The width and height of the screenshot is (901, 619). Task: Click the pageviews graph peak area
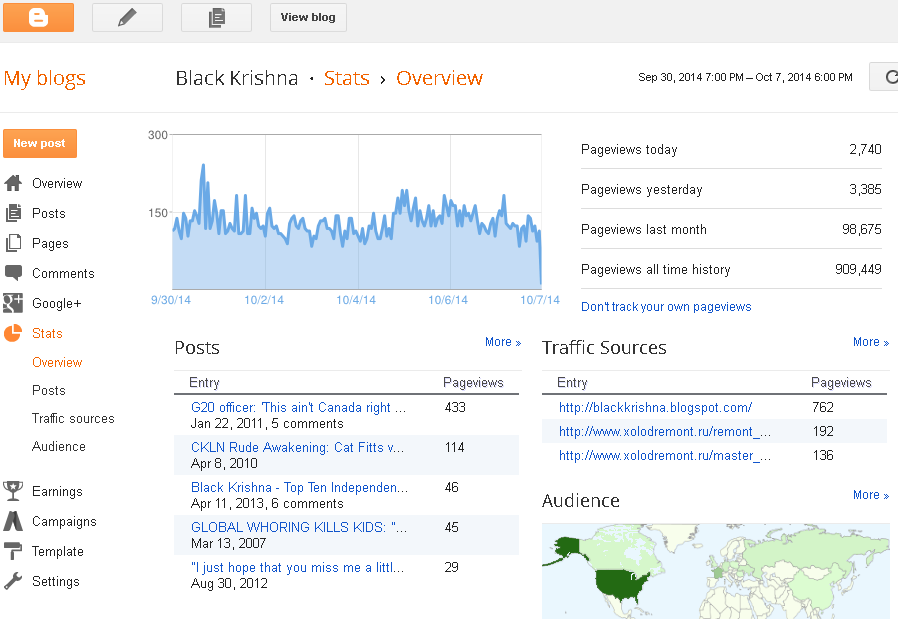coord(203,167)
